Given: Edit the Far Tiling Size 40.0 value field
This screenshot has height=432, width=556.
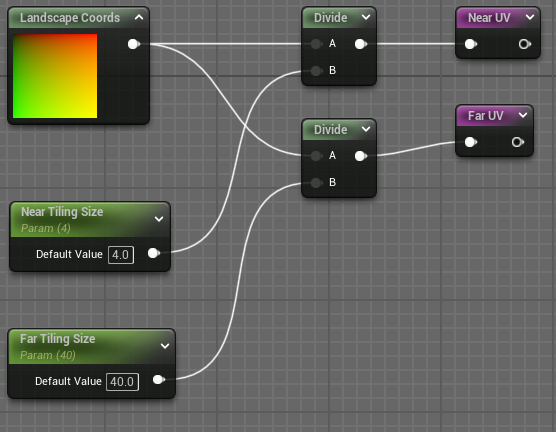Looking at the screenshot, I should point(122,382).
